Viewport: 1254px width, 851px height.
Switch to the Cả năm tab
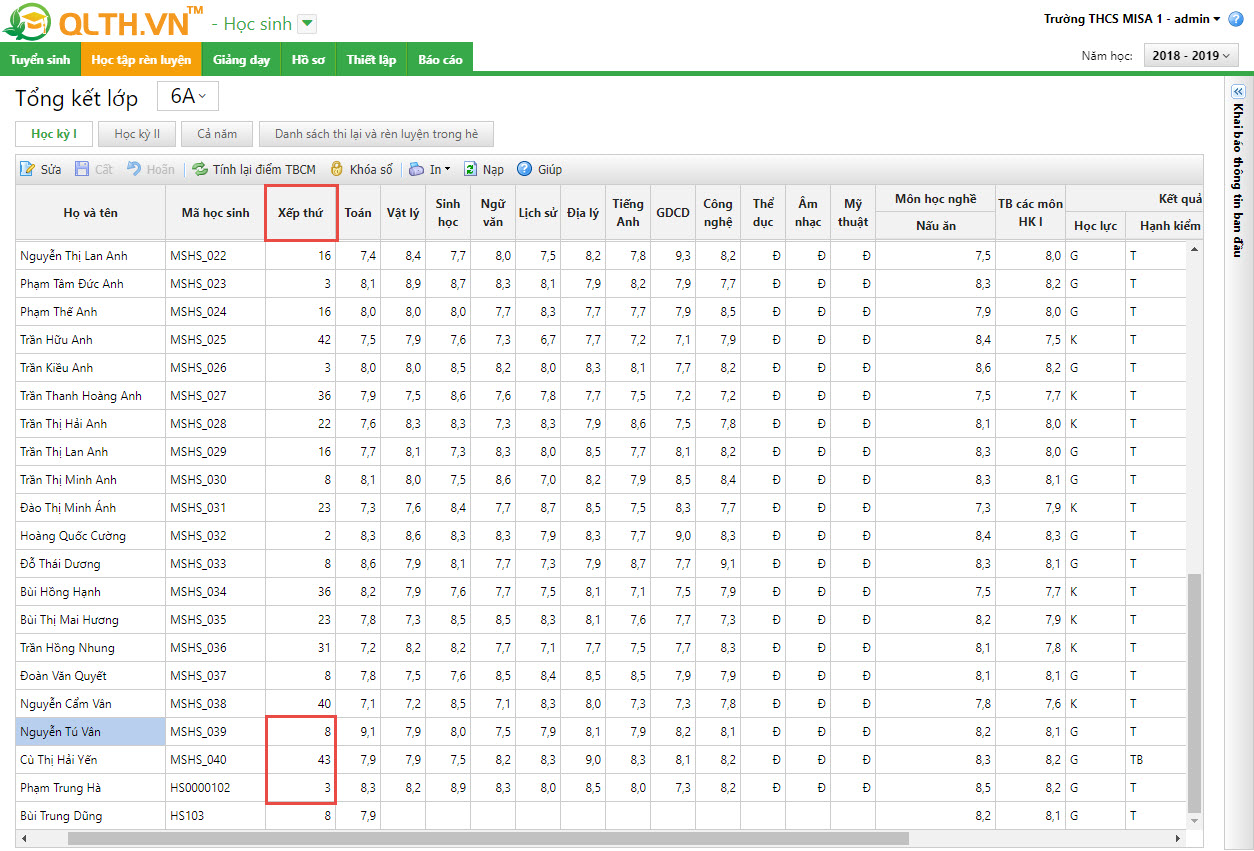click(x=217, y=134)
